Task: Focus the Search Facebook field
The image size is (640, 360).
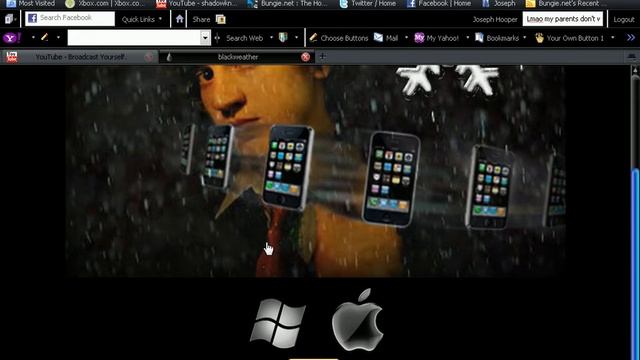Action: [70, 18]
